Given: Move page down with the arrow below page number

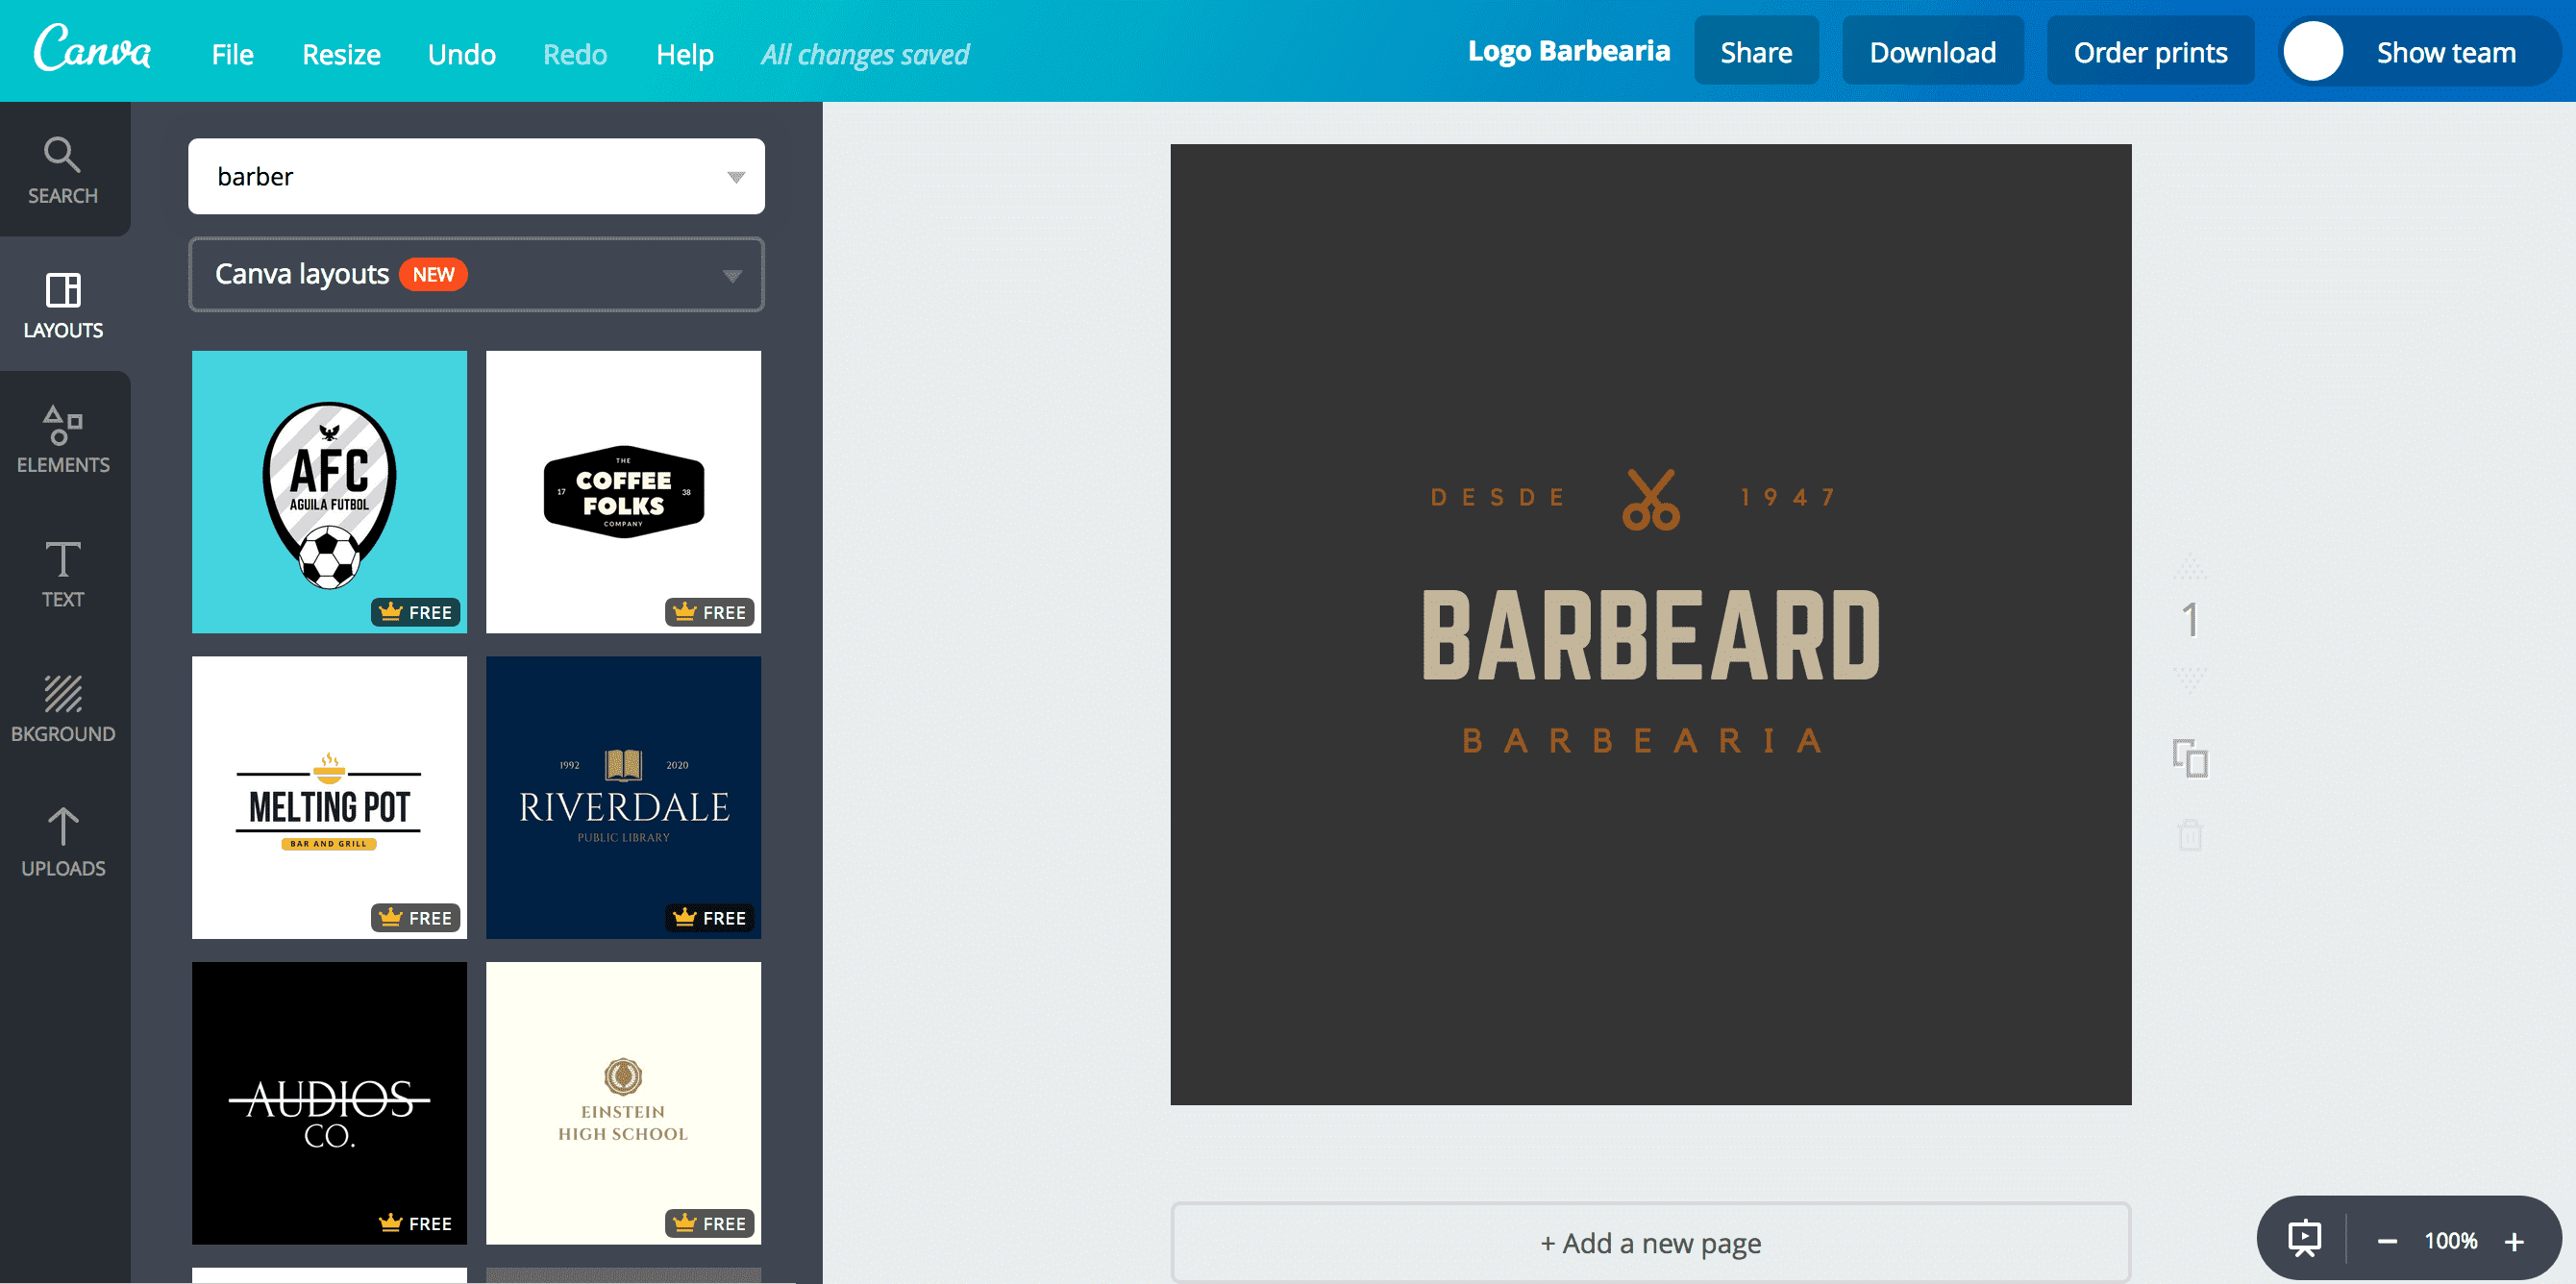Looking at the screenshot, I should (x=2190, y=680).
